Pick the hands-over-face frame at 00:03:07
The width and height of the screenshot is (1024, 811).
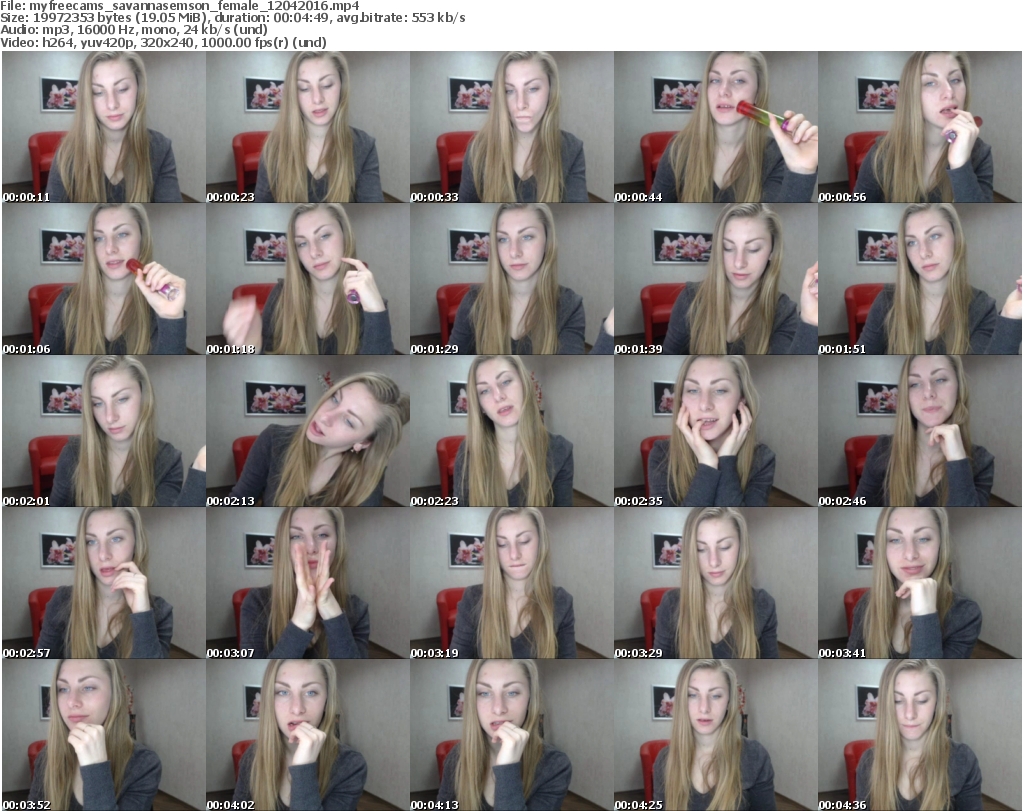(308, 582)
